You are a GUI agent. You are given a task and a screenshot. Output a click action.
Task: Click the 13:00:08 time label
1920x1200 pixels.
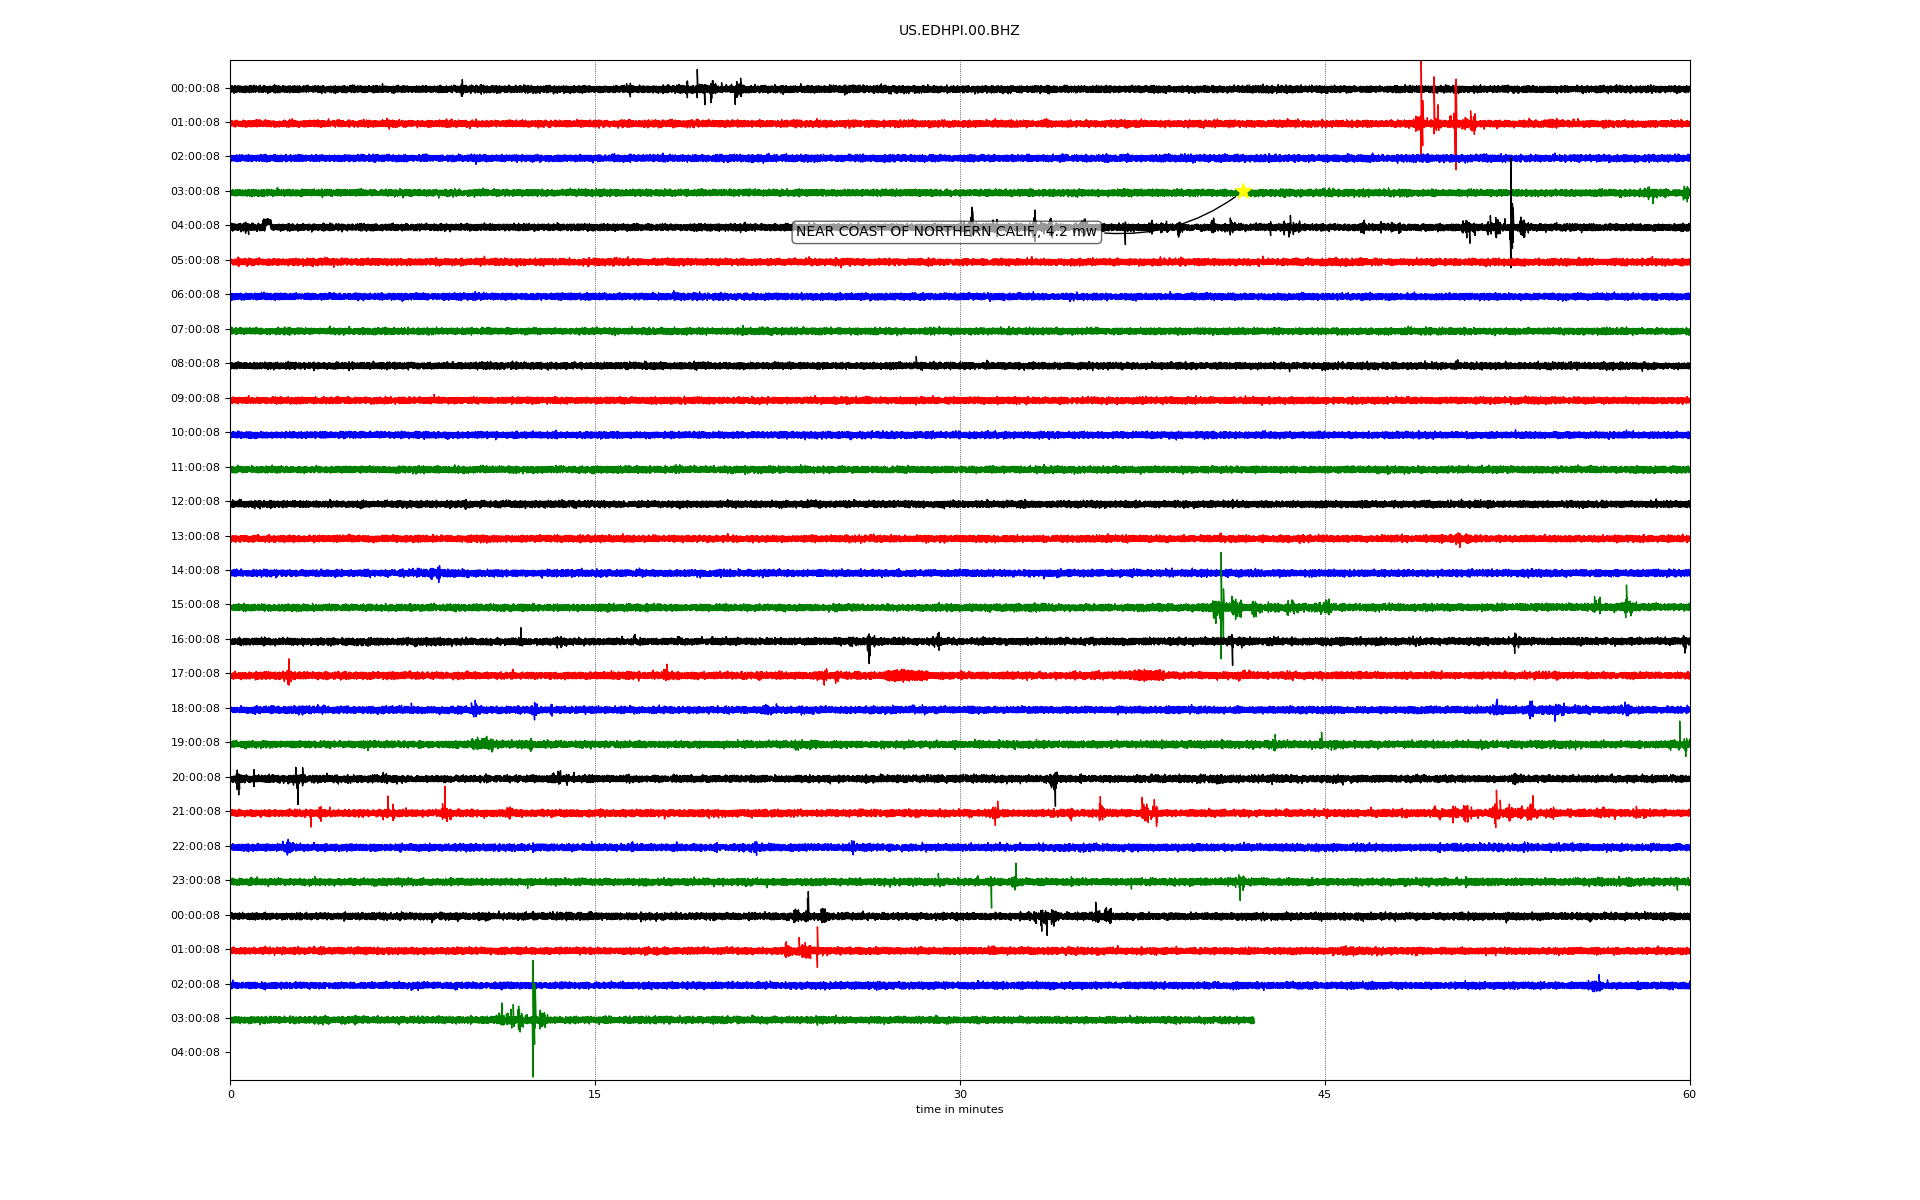(195, 537)
